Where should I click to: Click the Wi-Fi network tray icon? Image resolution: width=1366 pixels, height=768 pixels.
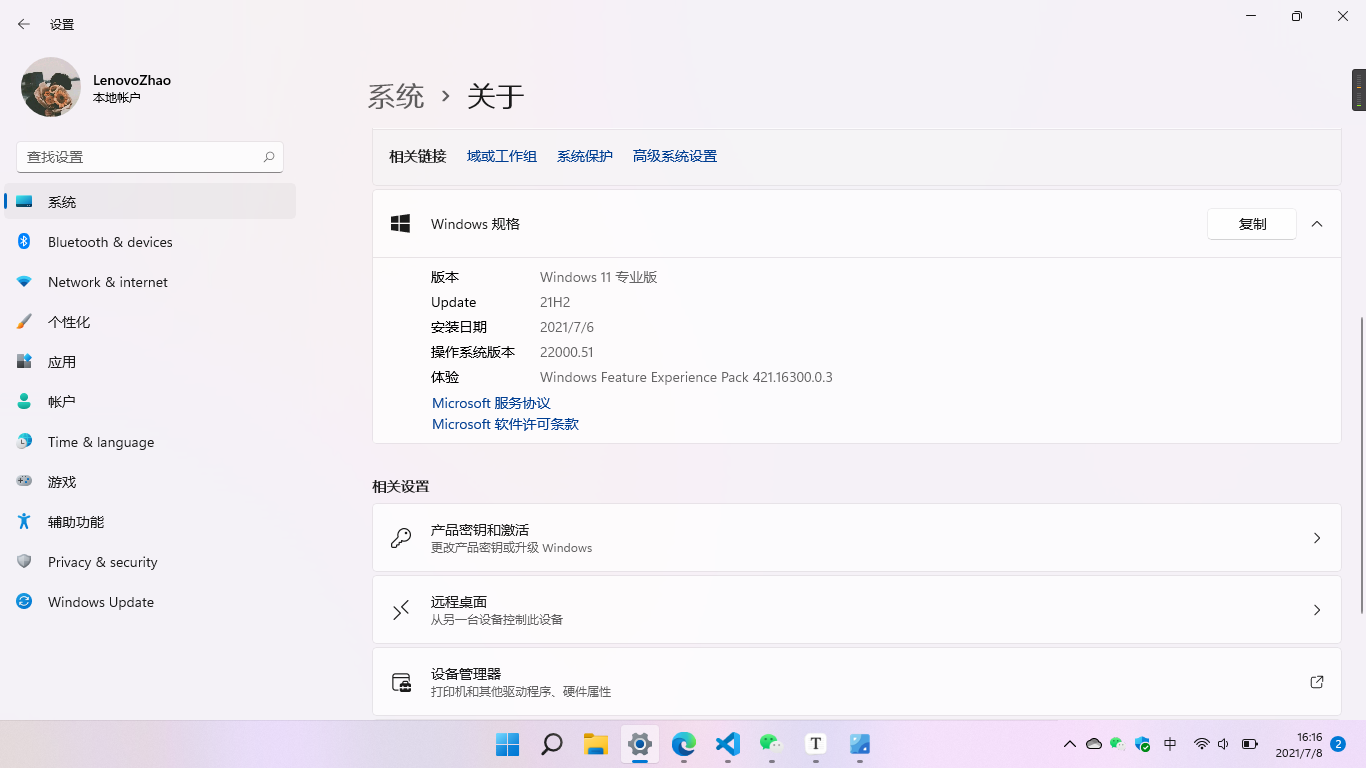click(1202, 744)
